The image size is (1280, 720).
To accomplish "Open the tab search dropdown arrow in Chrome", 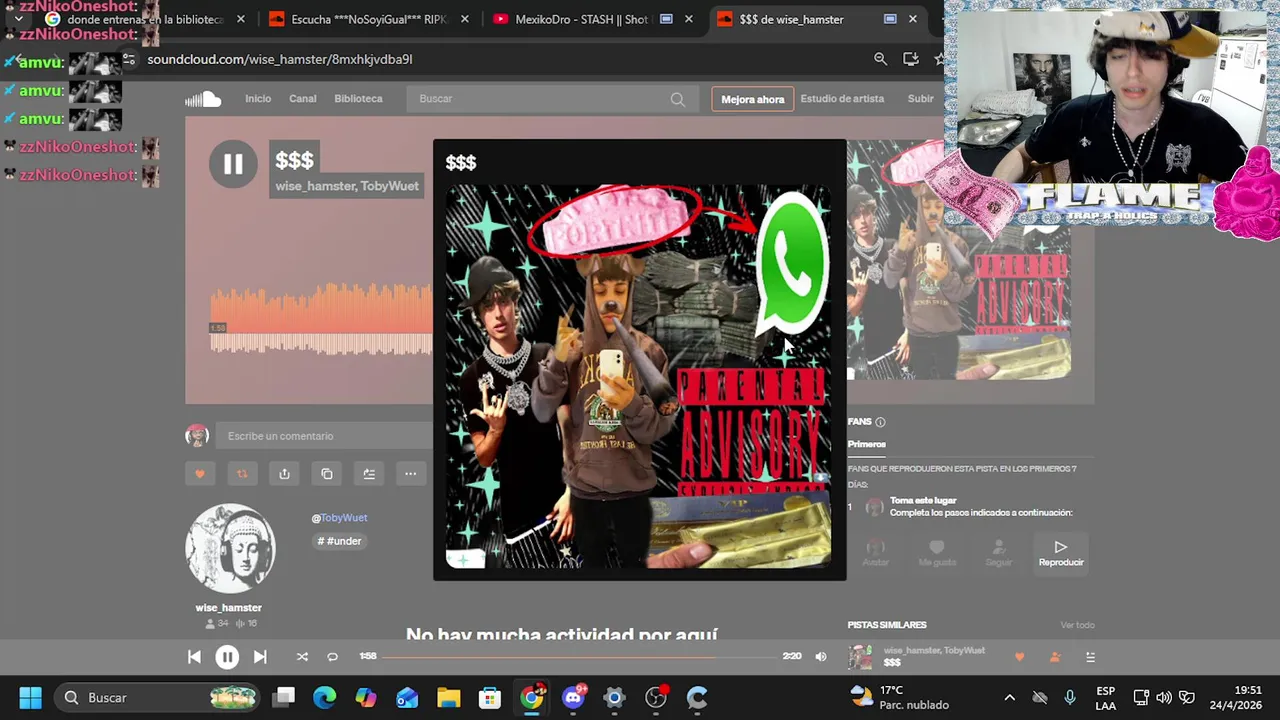I will 18,19.
